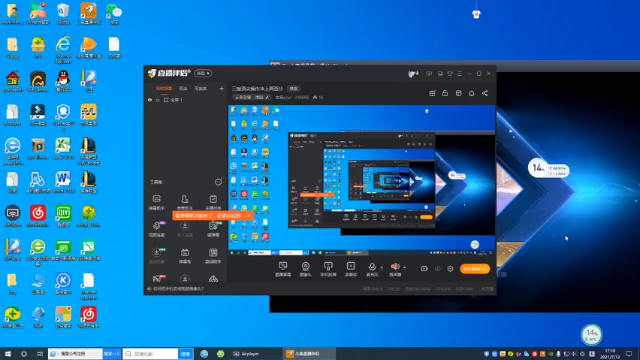Expand the speaker options arrow
The height and width of the screenshot is (360, 640).
[x=404, y=268]
